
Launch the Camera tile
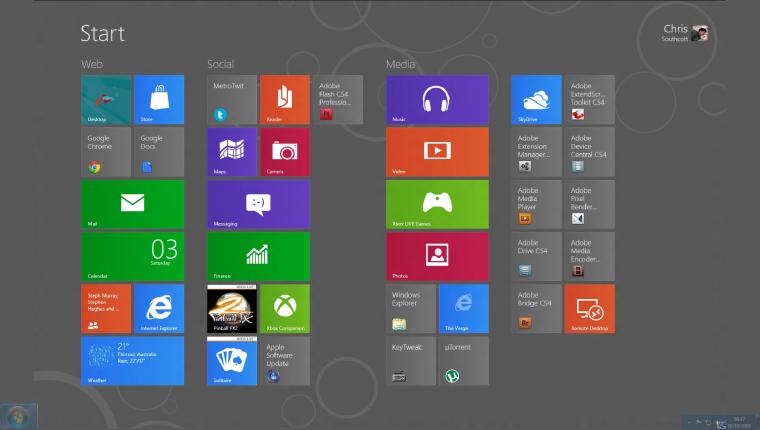[285, 152]
